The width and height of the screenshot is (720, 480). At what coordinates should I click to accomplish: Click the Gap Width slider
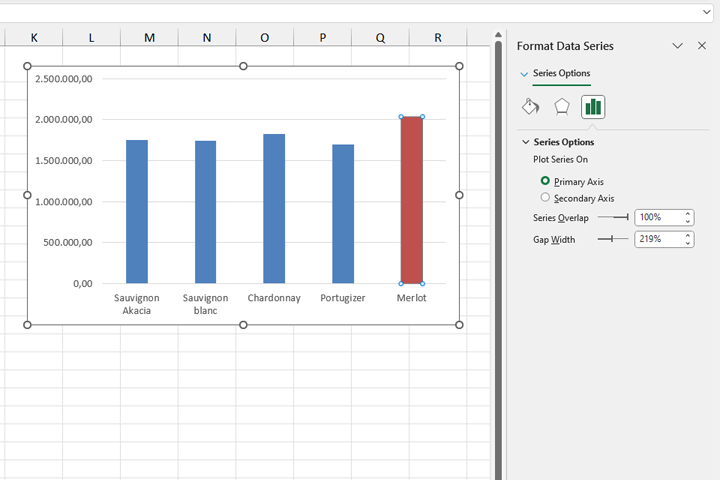coord(613,239)
